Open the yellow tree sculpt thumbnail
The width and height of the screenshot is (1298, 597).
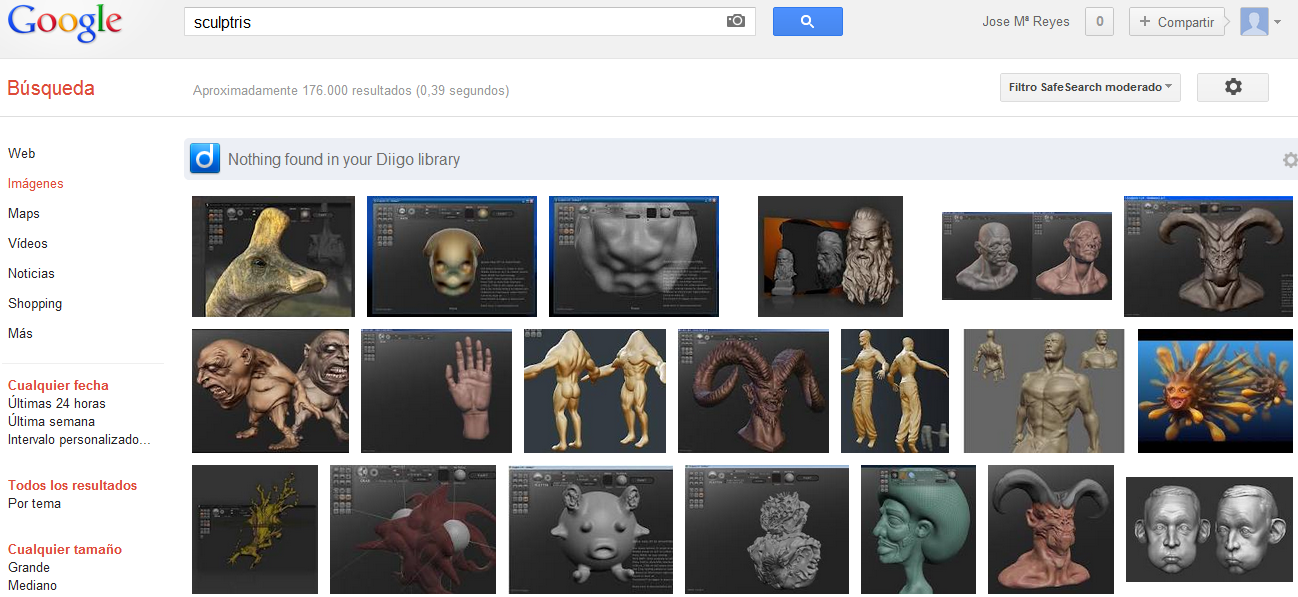[255, 529]
